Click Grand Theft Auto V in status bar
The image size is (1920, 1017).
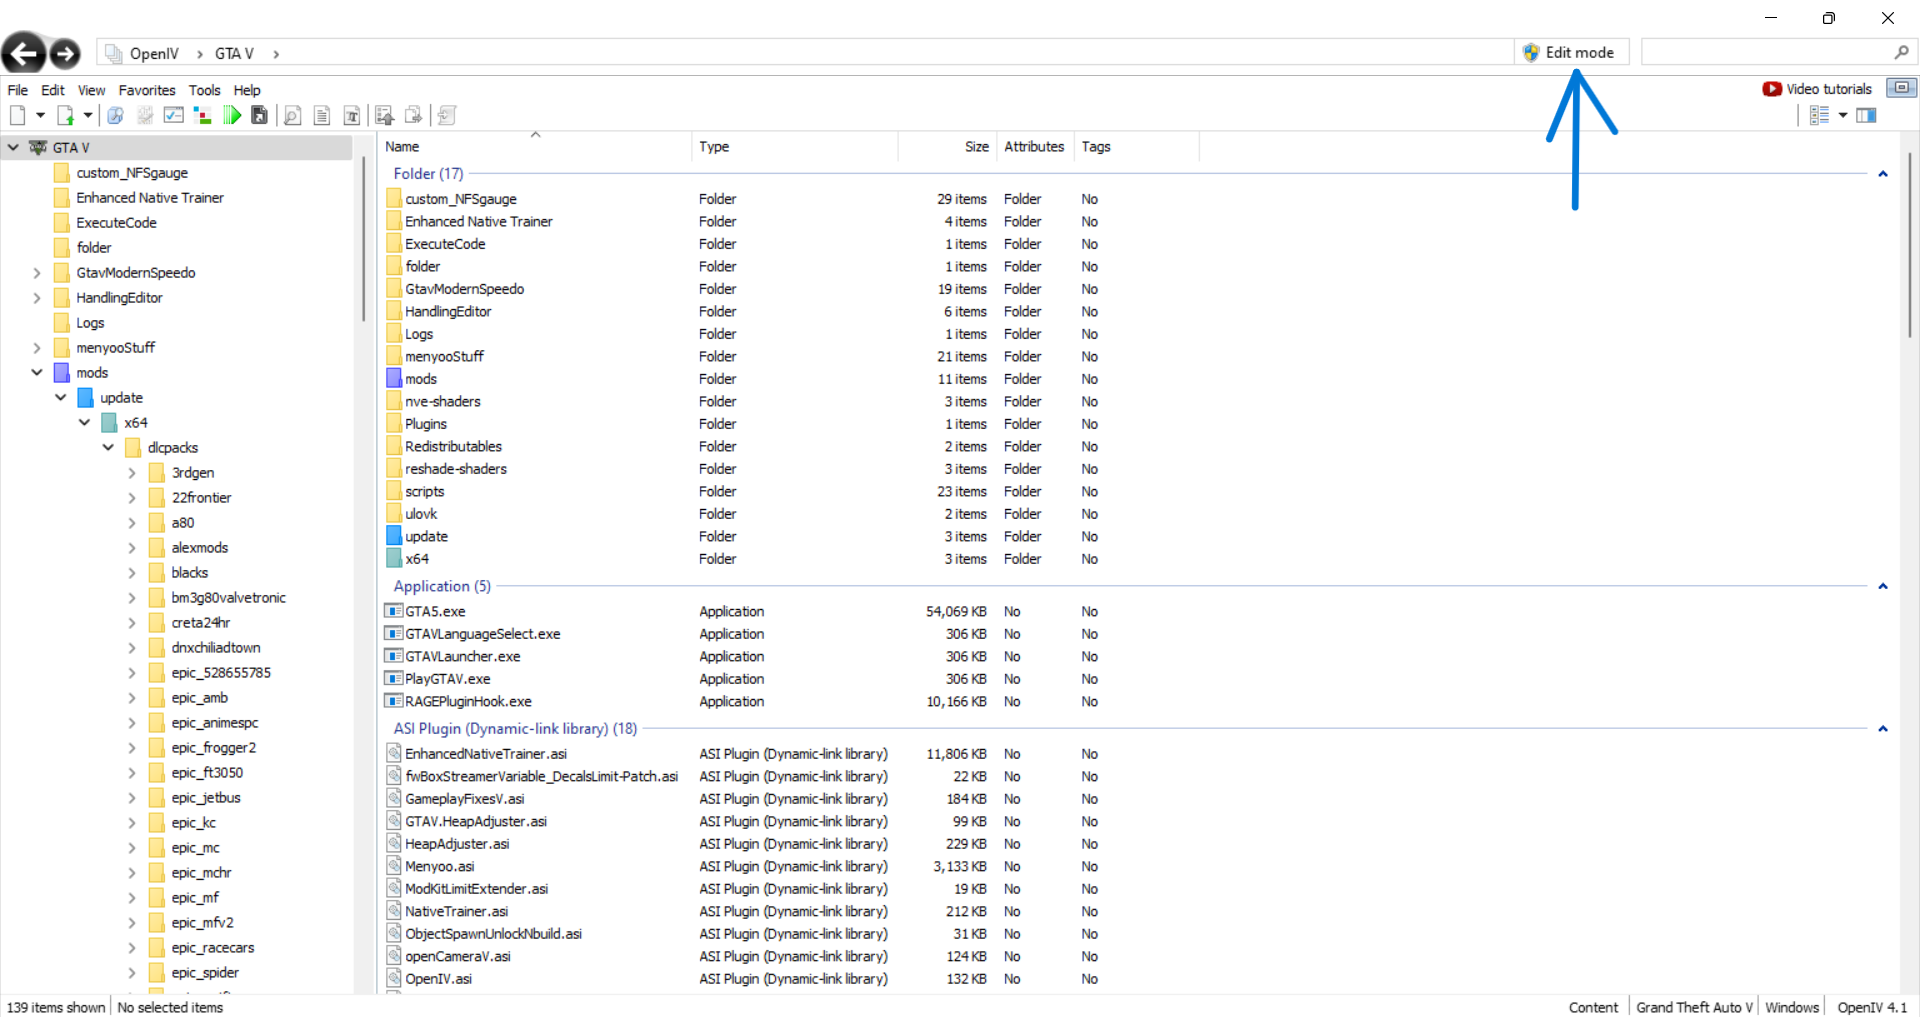point(1694,1007)
